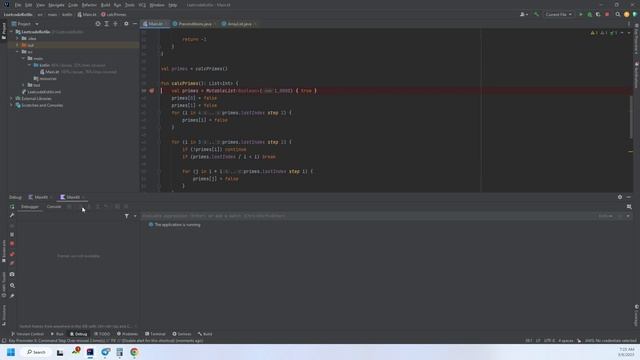Open the user account dropdown in toolbar
The image size is (640, 360).
(524, 14)
